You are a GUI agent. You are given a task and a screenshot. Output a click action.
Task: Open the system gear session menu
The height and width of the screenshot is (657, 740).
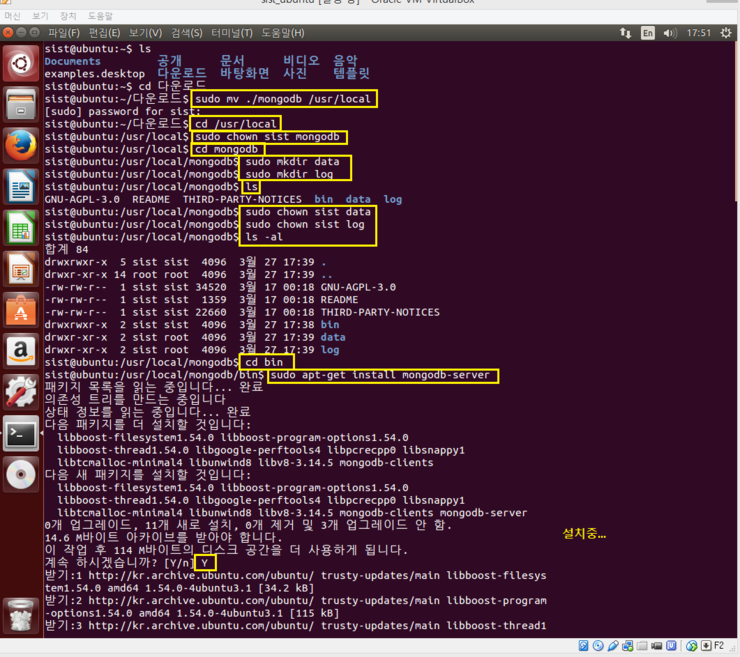click(726, 33)
